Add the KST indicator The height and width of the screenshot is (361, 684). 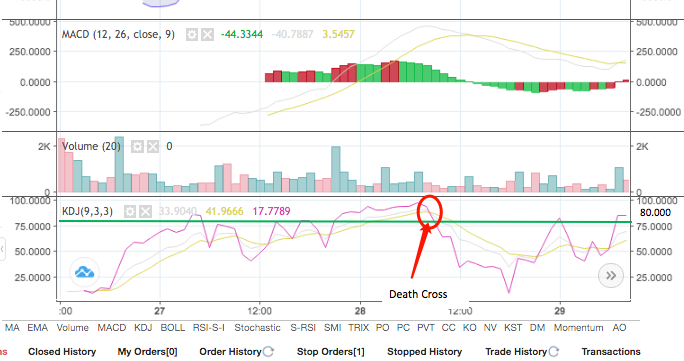tap(513, 328)
